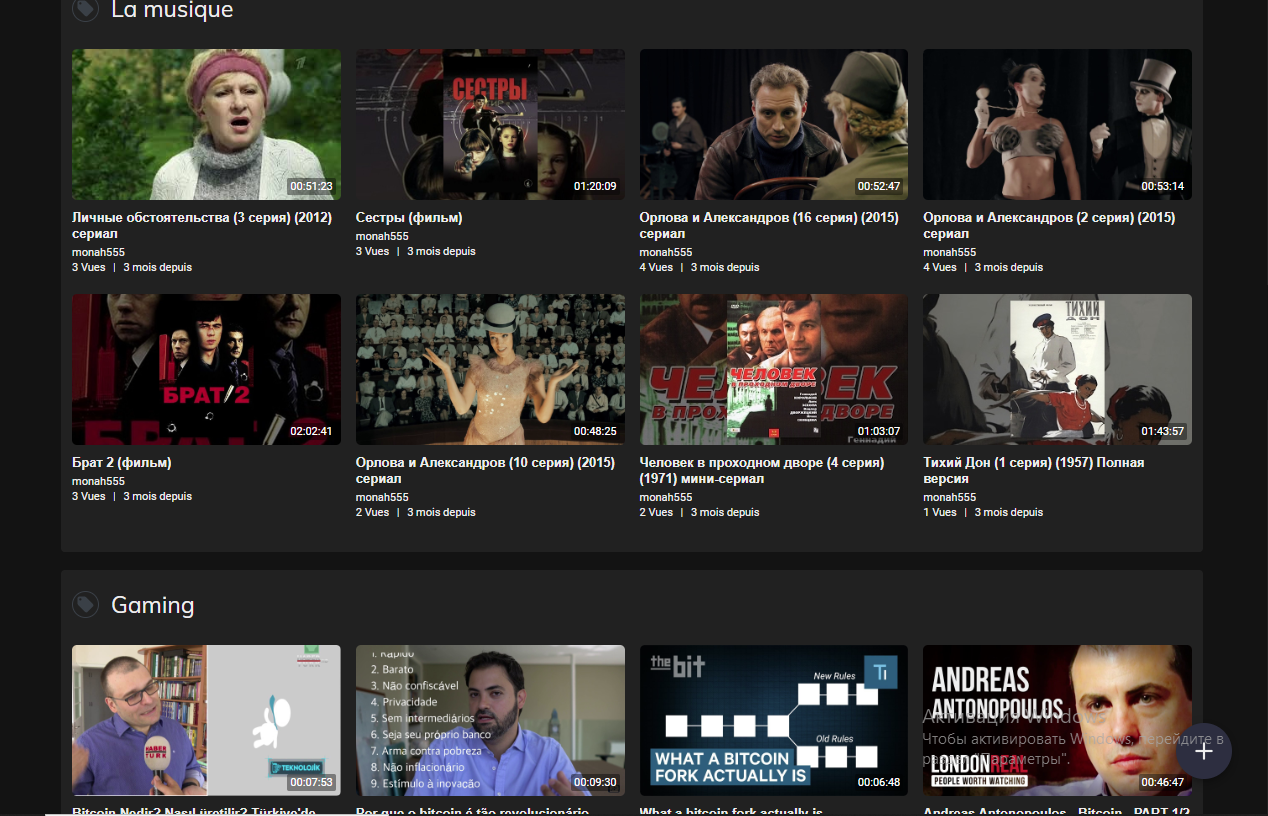Open the La musique category heading

(172, 10)
